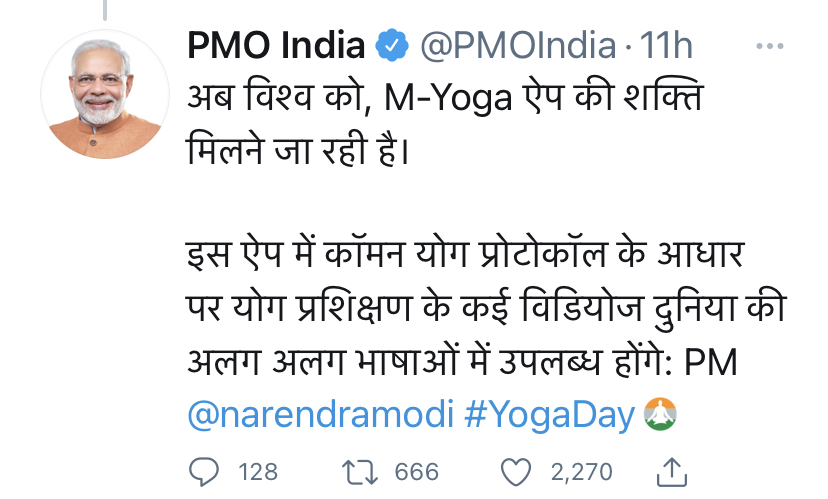Click the 128 replies count
Screen dimensions: 828x499
258,471
